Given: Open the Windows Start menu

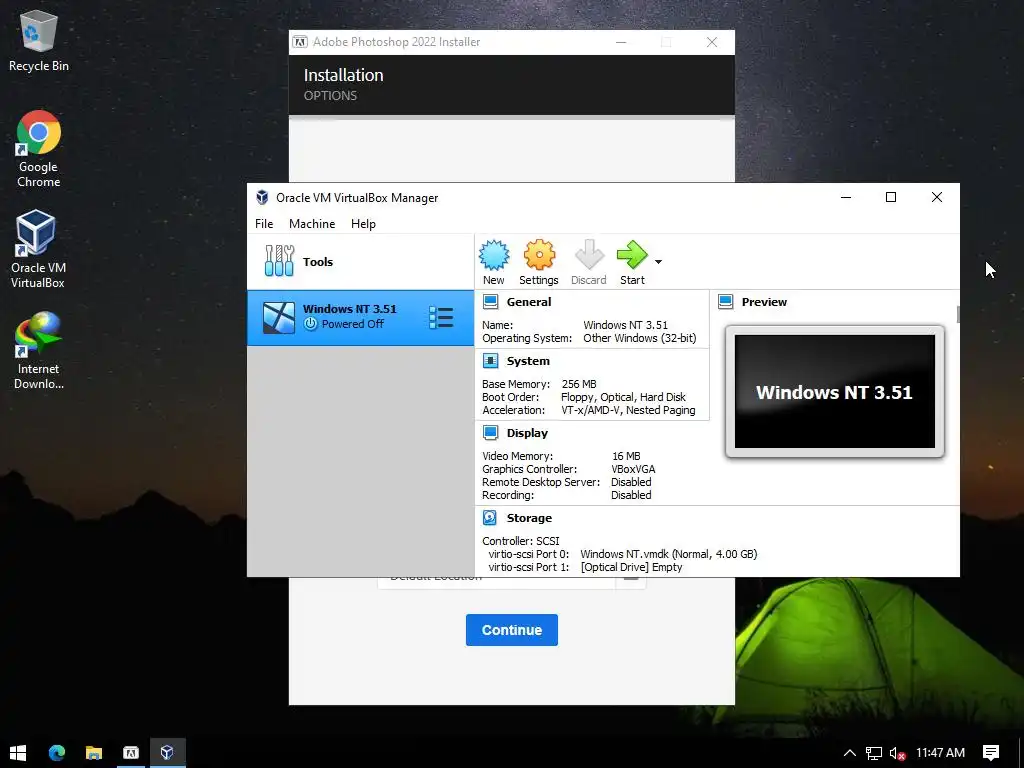Looking at the screenshot, I should (x=18, y=752).
